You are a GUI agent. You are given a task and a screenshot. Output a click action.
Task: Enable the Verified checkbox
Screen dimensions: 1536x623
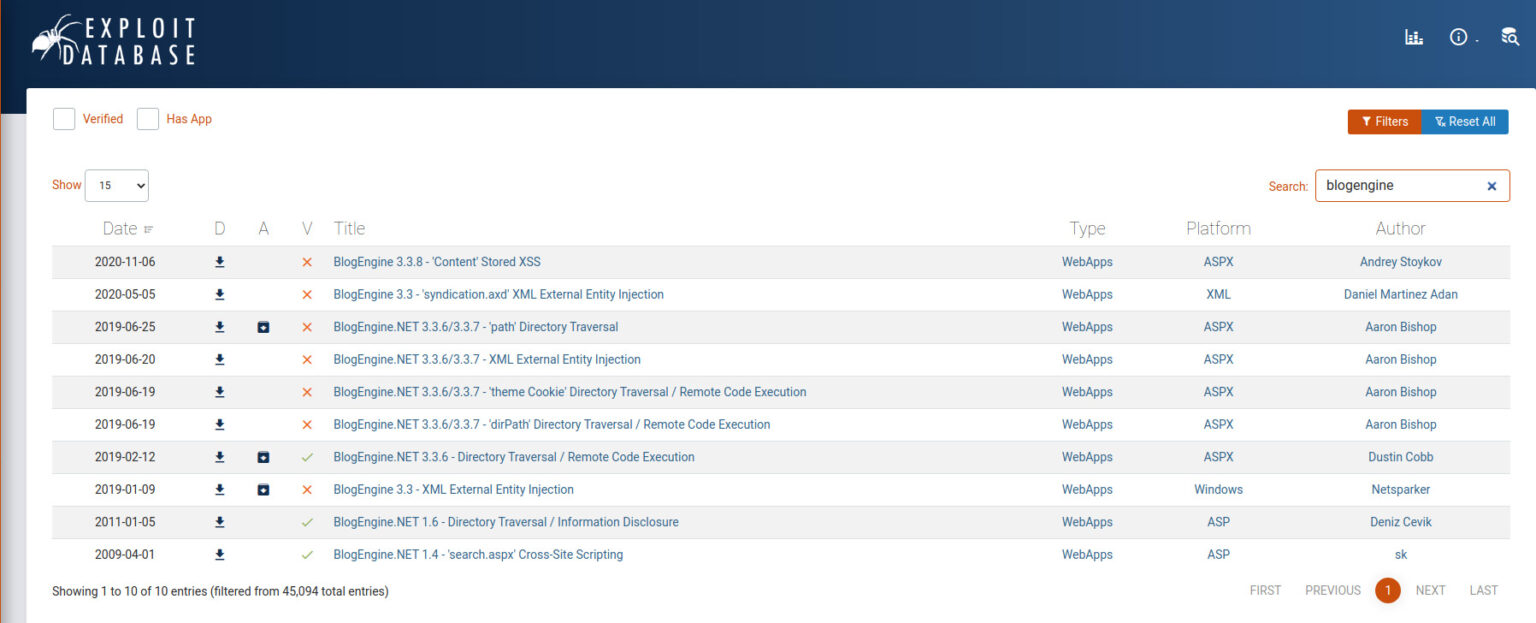click(x=64, y=119)
